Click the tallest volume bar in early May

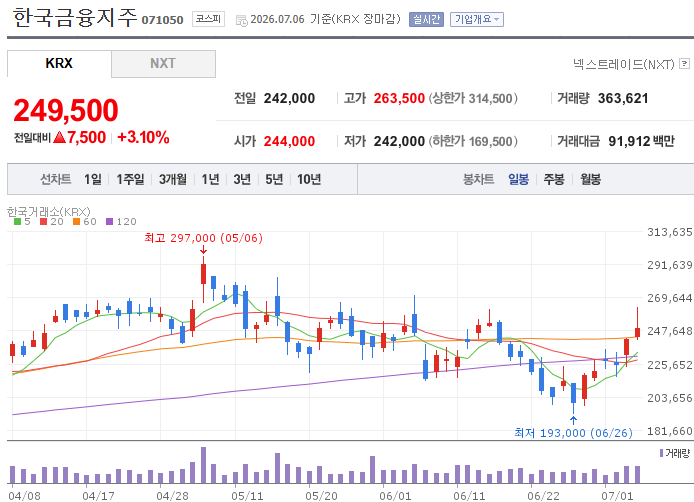(x=203, y=465)
